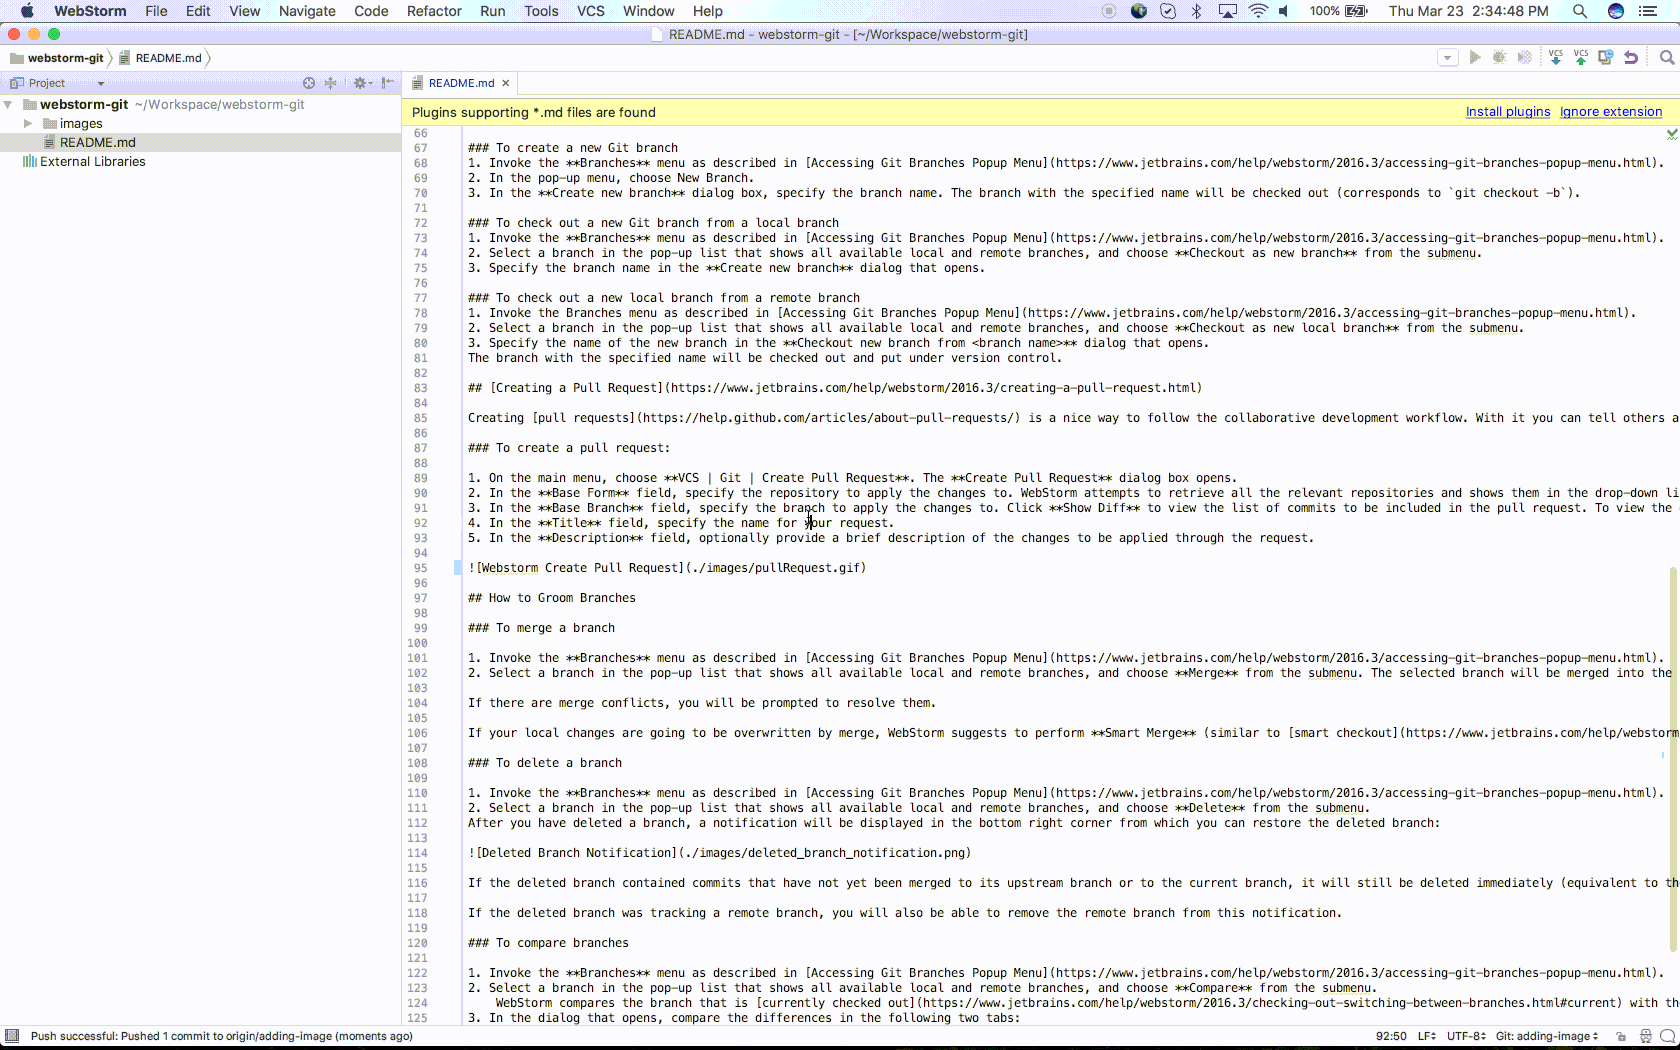Click the Bluetooth menu bar icon
Screen dimensions: 1680x1050
click(1197, 11)
